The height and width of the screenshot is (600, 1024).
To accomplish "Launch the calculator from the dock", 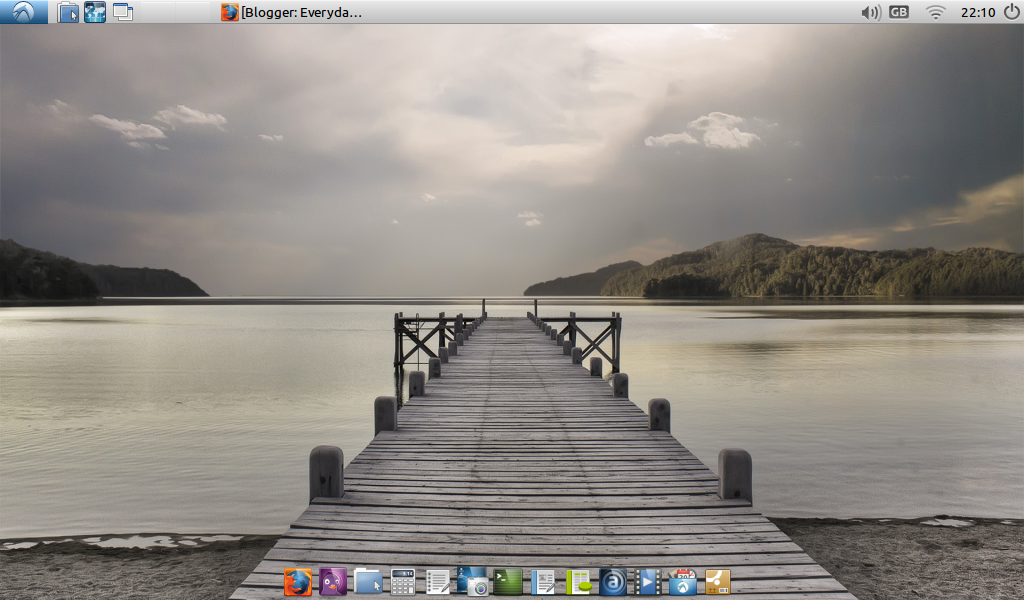I will tap(402, 581).
